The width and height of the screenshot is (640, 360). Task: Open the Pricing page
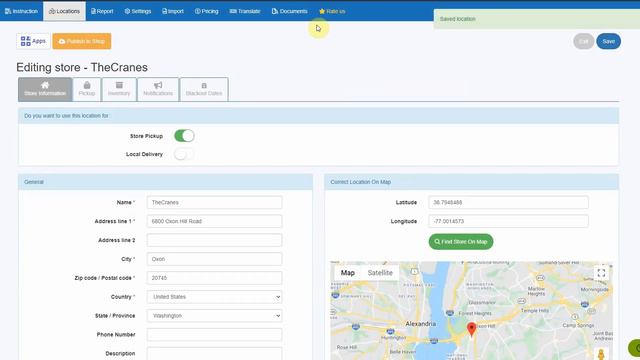(207, 11)
